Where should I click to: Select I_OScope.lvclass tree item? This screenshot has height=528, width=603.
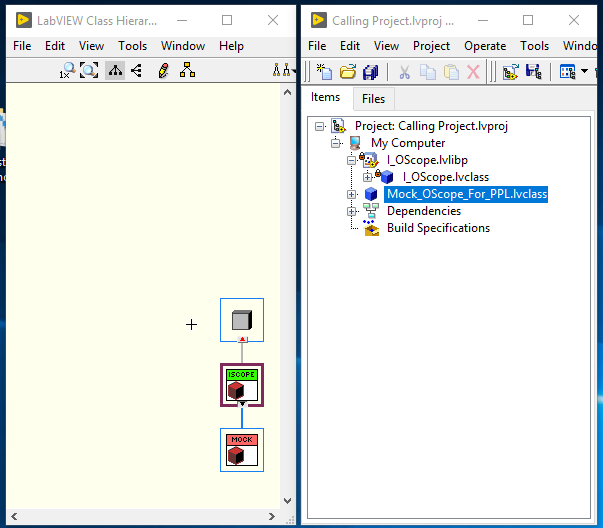click(x=446, y=177)
